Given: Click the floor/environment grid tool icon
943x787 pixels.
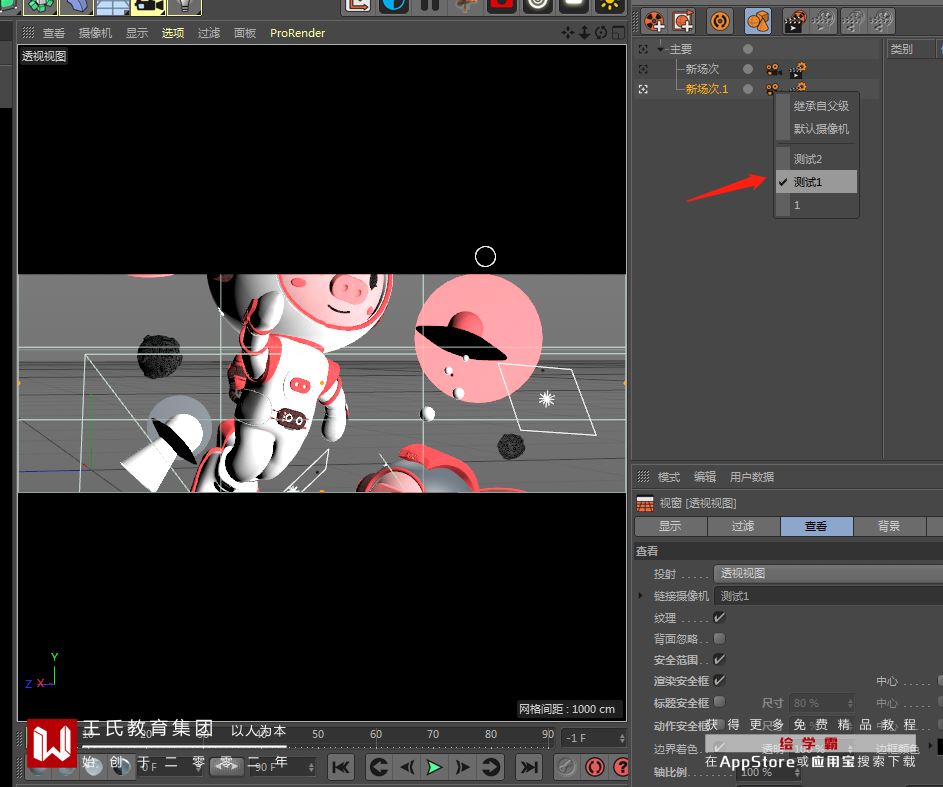Looking at the screenshot, I should pyautogui.click(x=113, y=6).
